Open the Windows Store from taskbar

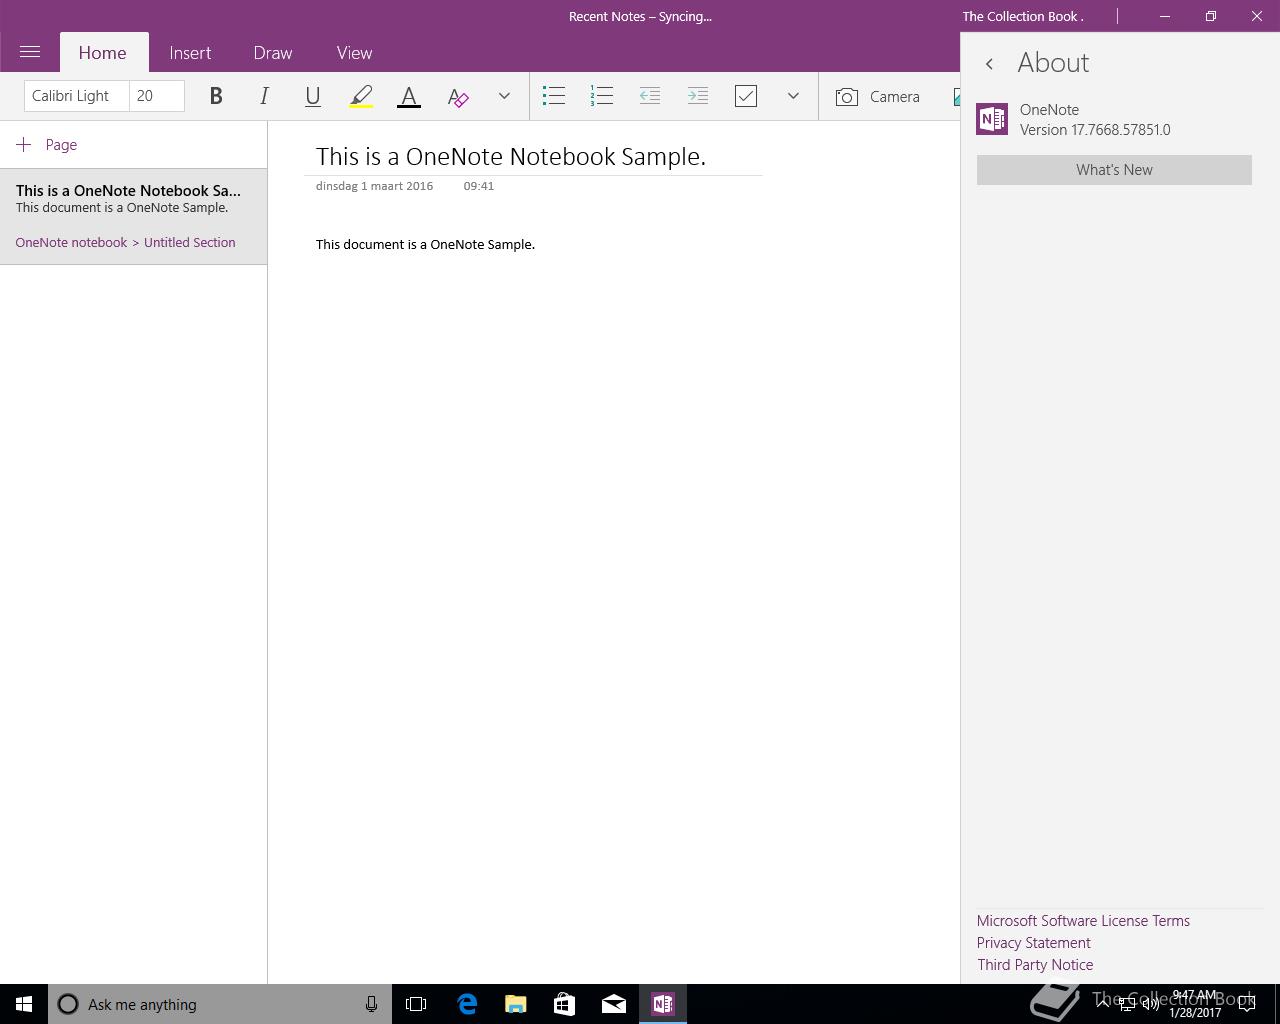click(x=564, y=1004)
